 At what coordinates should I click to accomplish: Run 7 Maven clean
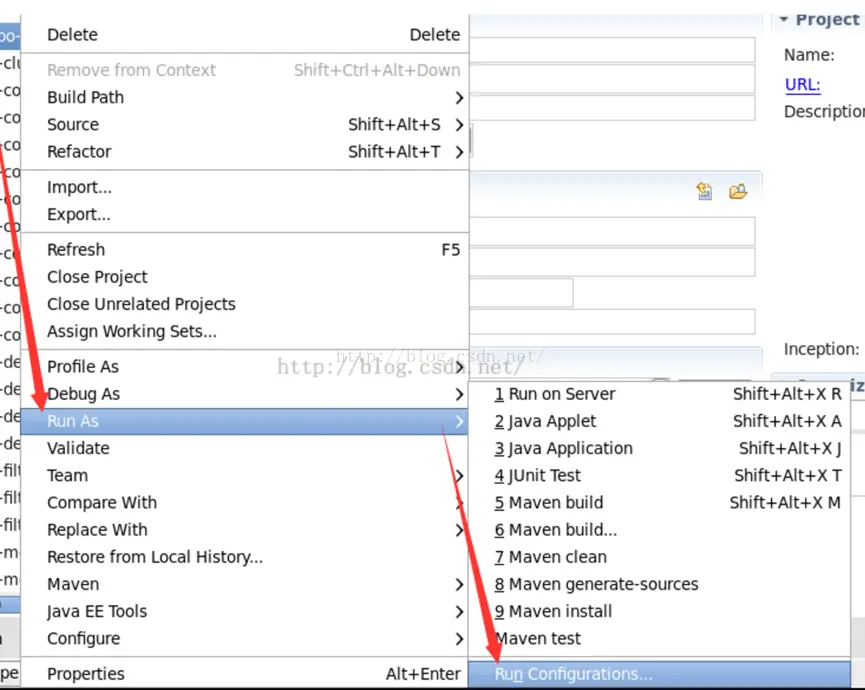coord(659,557)
